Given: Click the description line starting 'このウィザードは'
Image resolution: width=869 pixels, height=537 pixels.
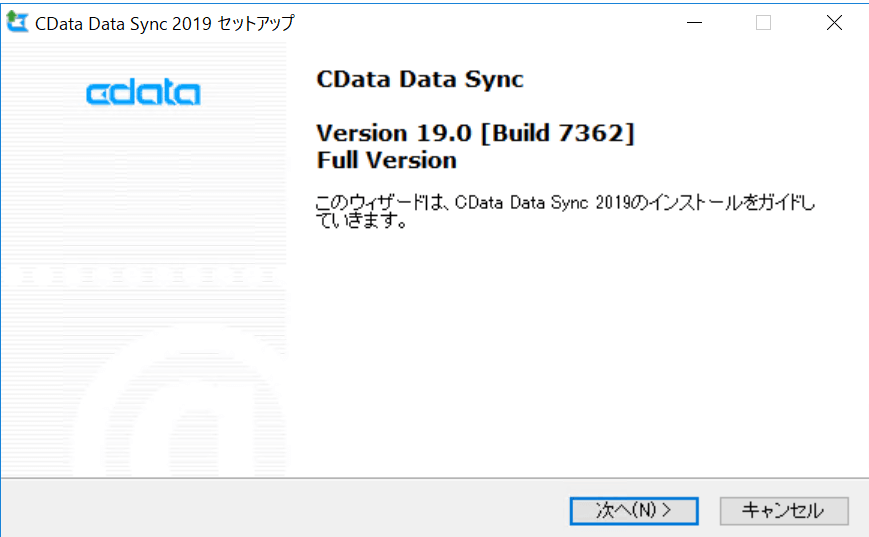Looking at the screenshot, I should tap(565, 204).
